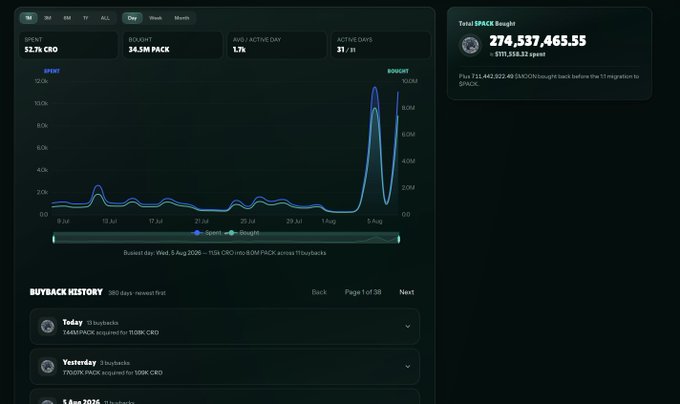The height and width of the screenshot is (404, 680).
Task: Expand the Yesterday buyback row chevron
Action: click(408, 367)
